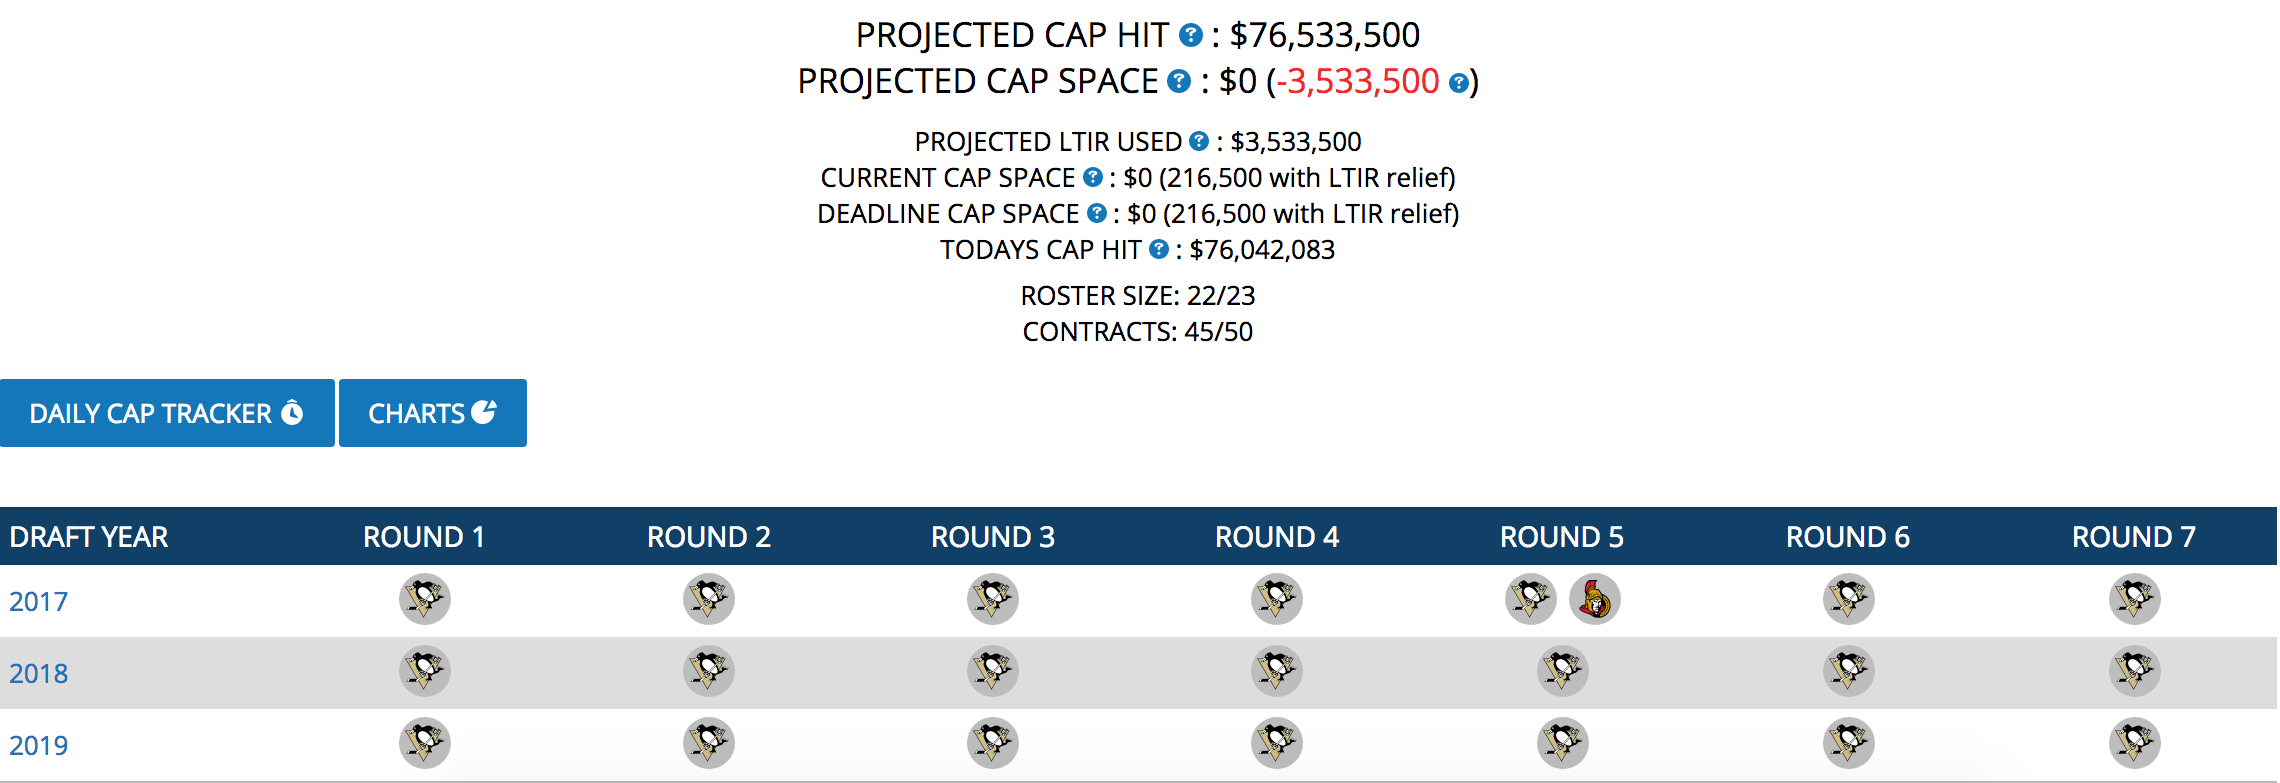This screenshot has height=783, width=2280.
Task: Click Penguins logo in 2017 Round 4
Action: [1277, 600]
